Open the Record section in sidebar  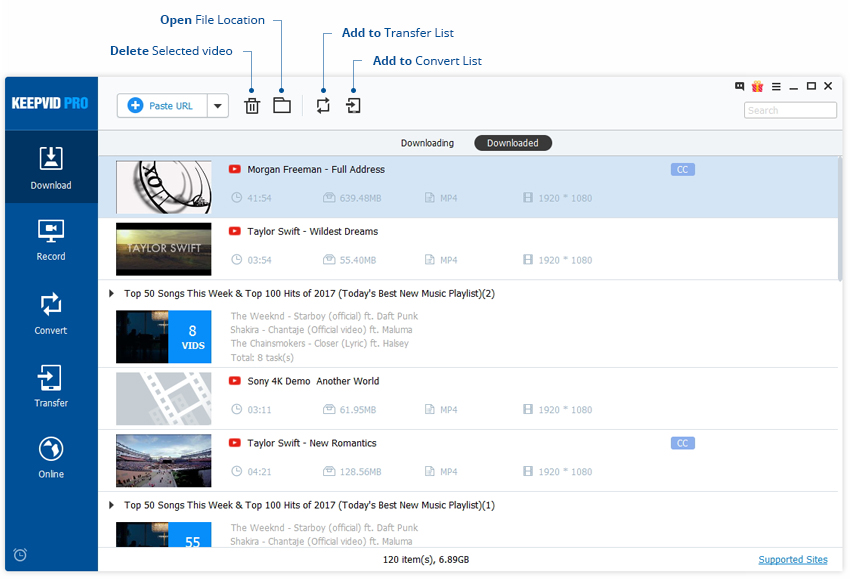point(51,240)
